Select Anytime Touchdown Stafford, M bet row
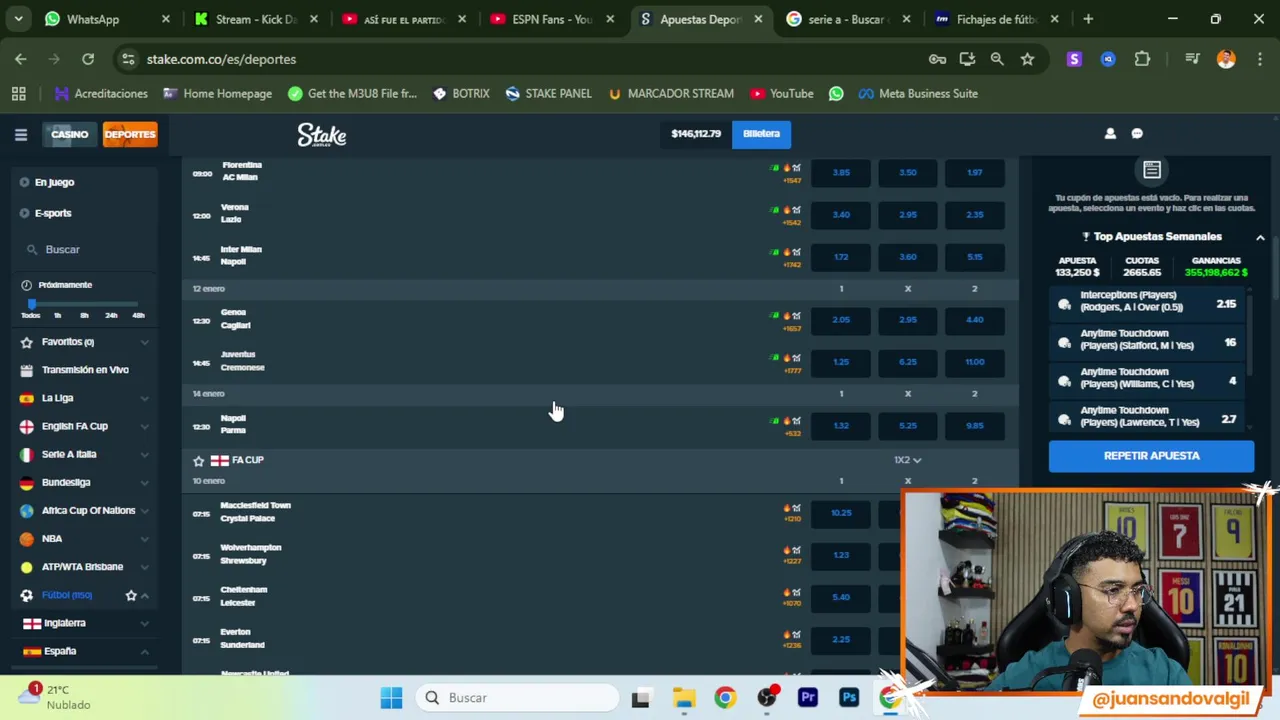The image size is (1280, 720). pyautogui.click(x=1149, y=340)
